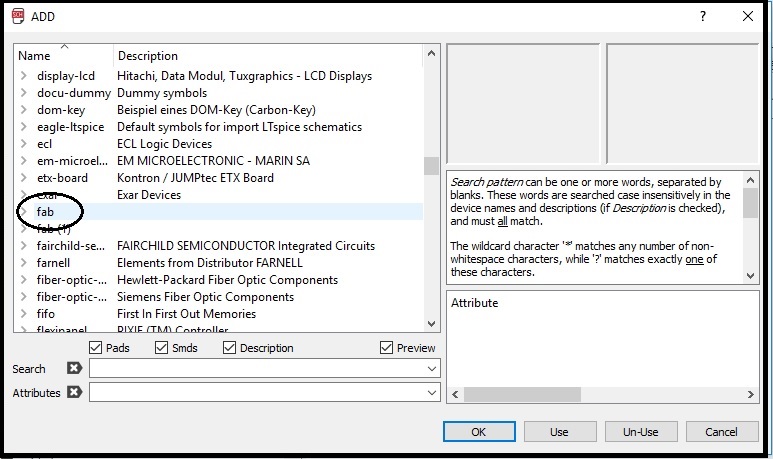Expand the farnell library

(23, 263)
